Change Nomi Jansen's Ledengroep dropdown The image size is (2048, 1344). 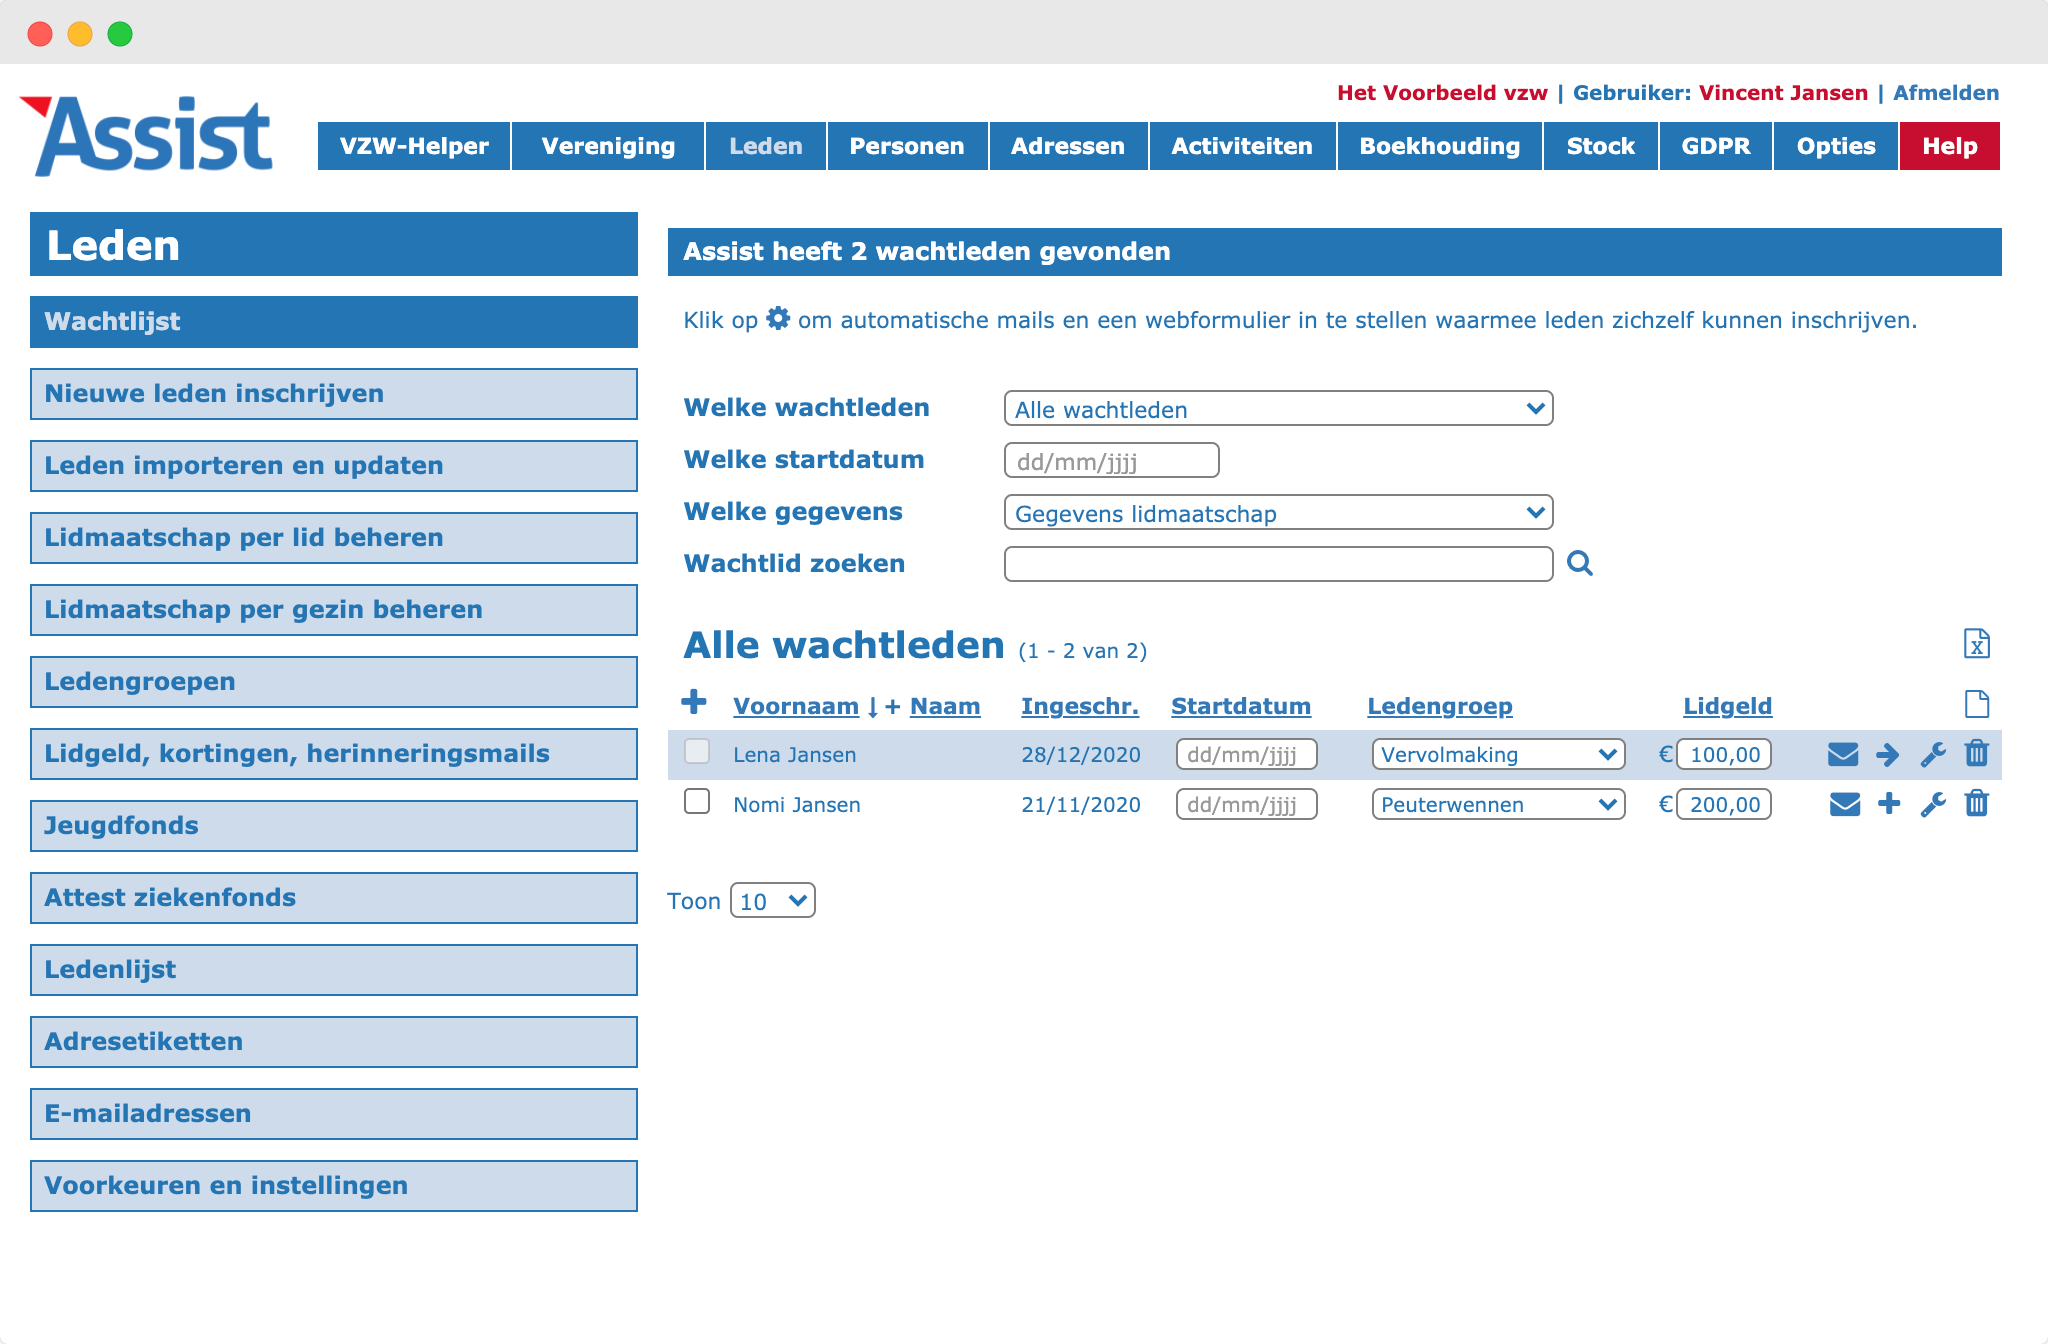1498,804
